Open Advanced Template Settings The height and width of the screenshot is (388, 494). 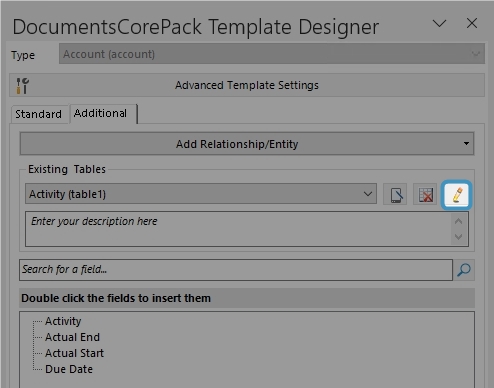247,85
